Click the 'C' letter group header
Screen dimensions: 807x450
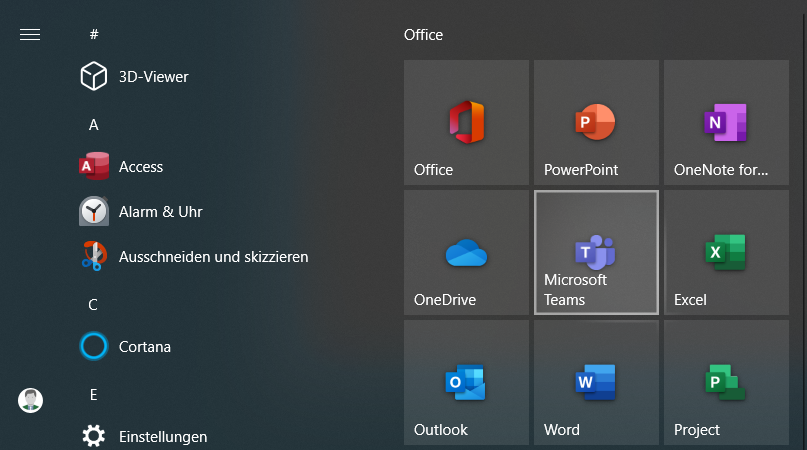93,305
